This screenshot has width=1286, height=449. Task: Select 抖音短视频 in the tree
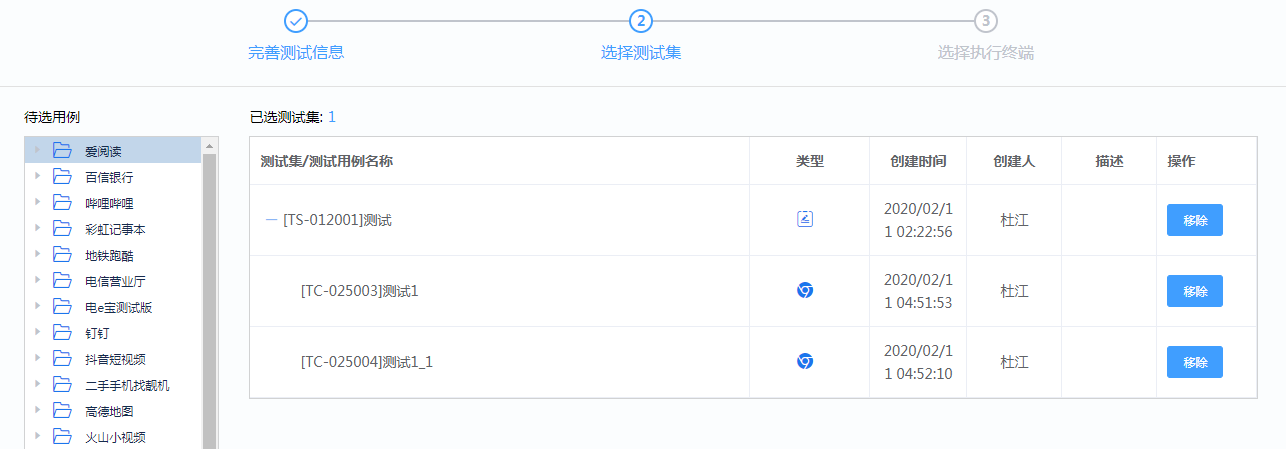point(114,359)
